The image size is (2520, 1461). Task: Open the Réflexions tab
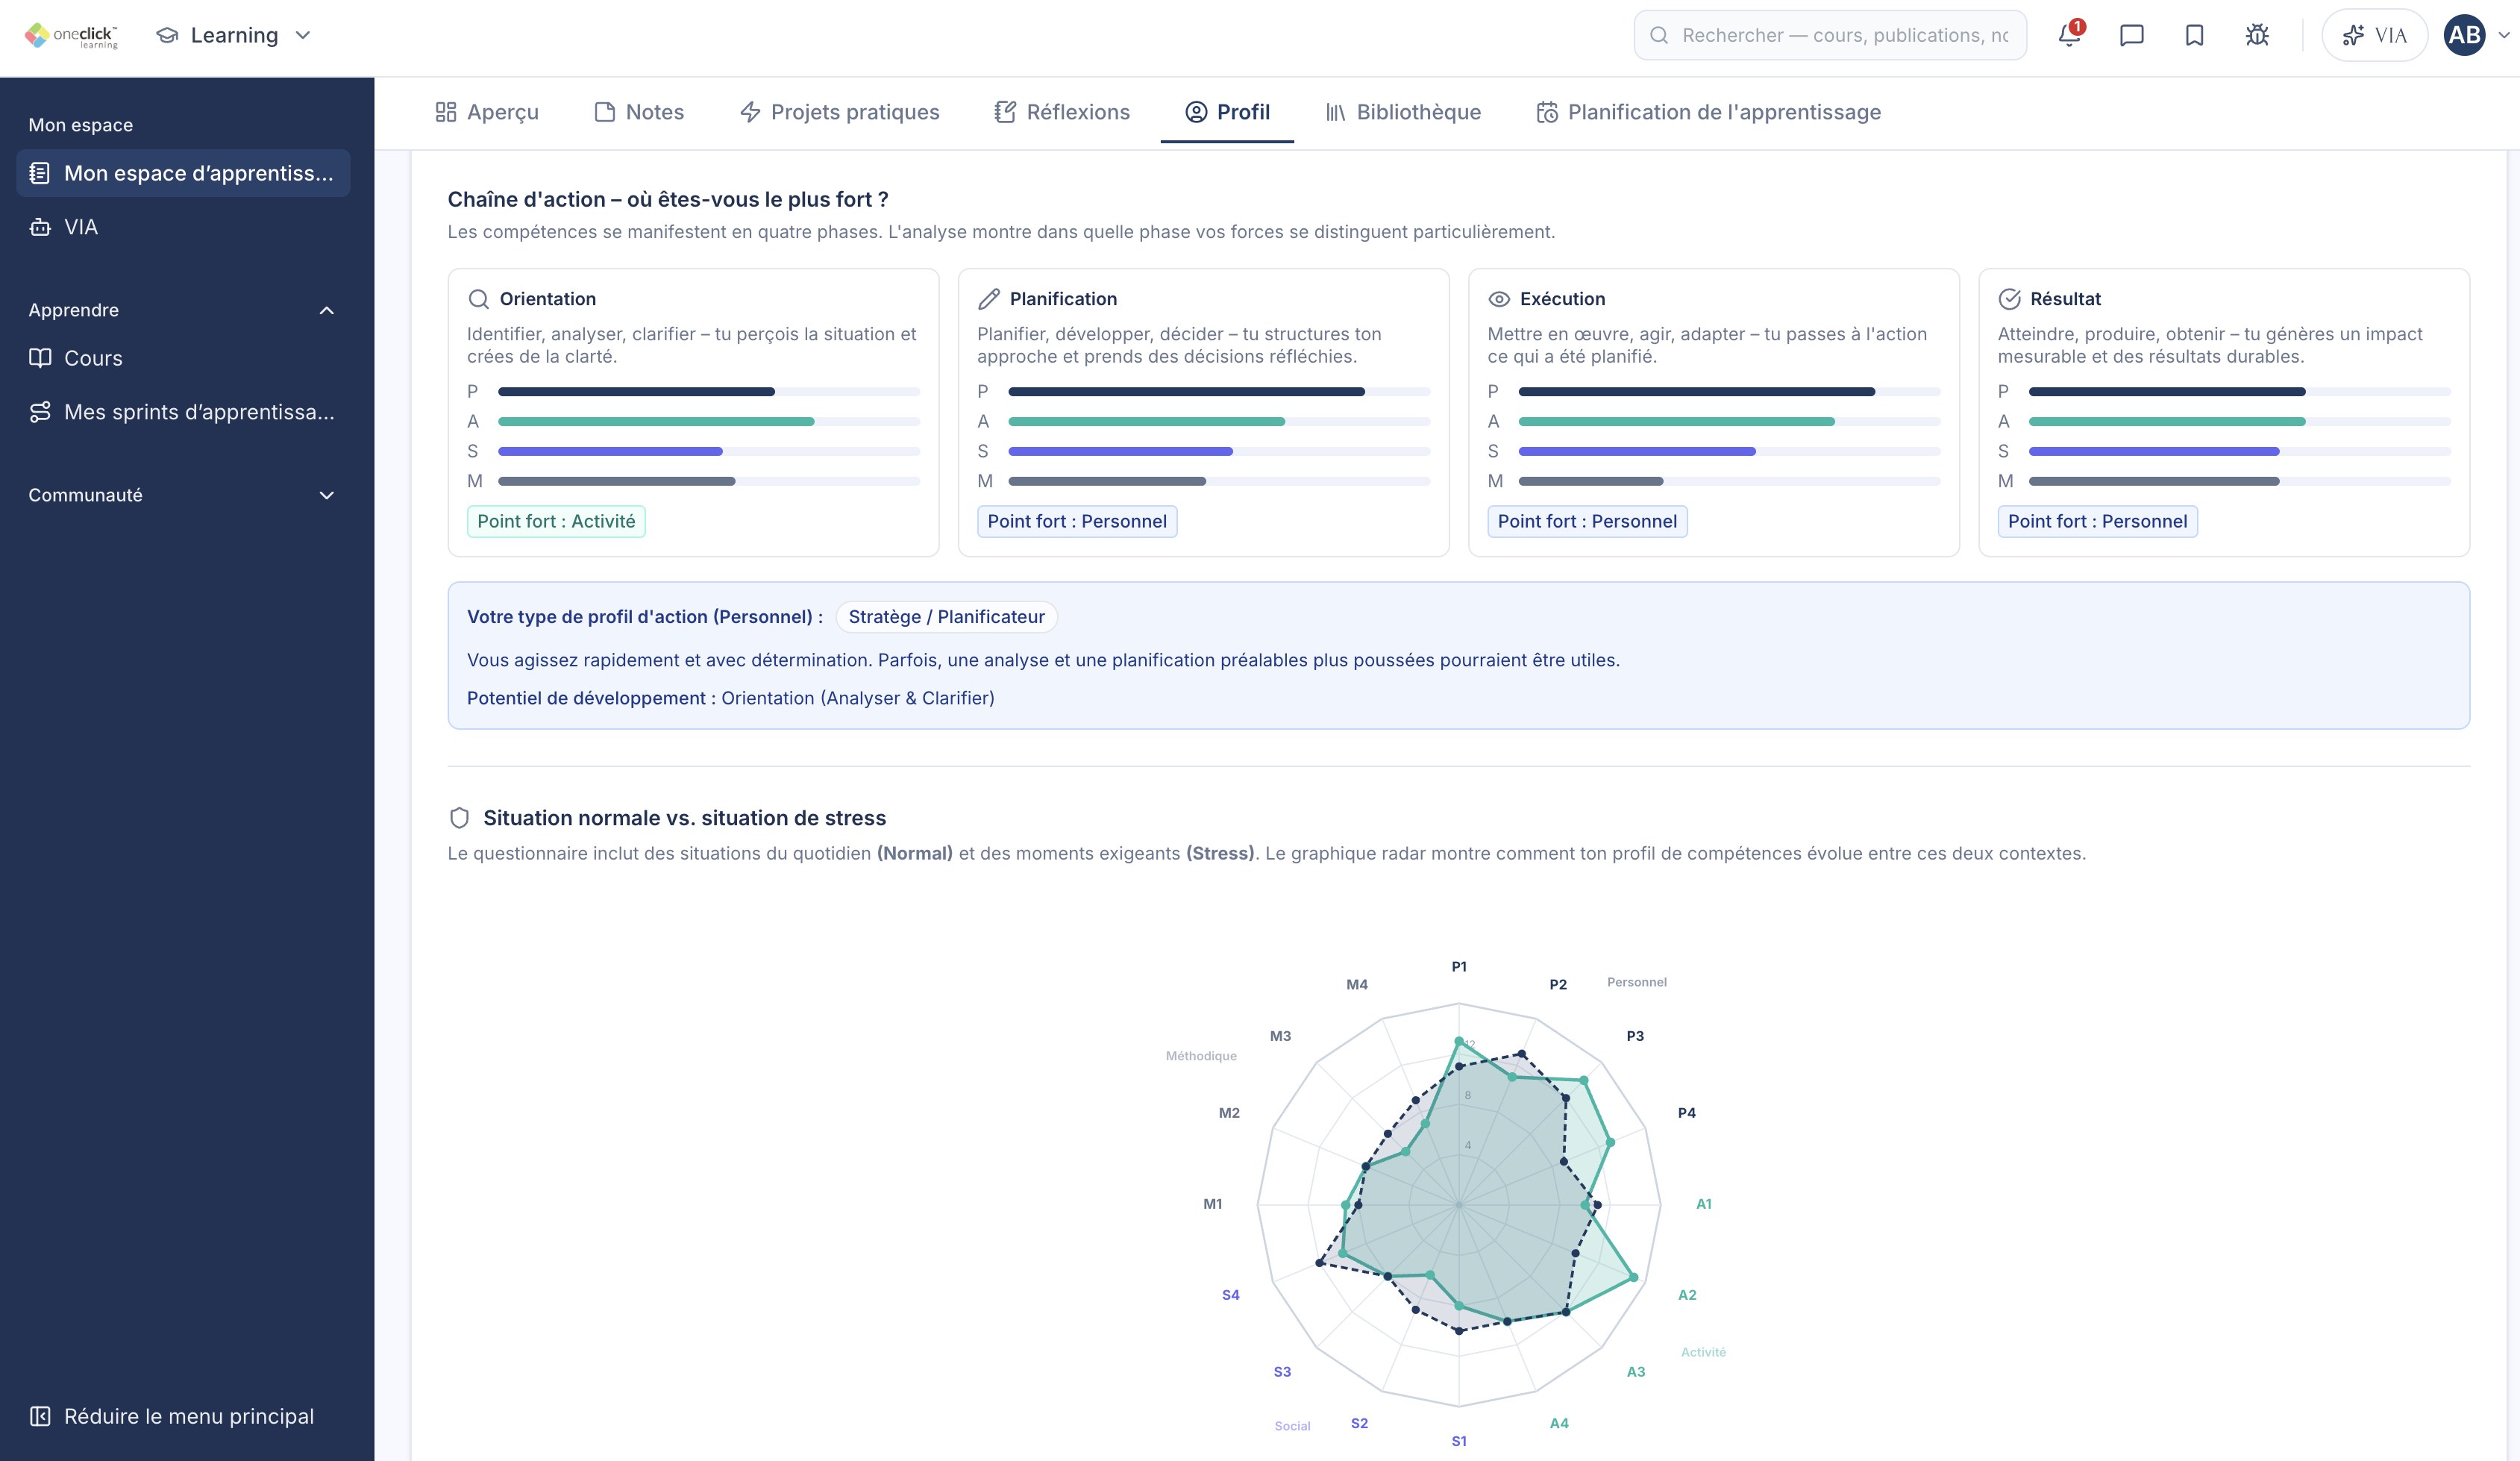[x=1062, y=112]
